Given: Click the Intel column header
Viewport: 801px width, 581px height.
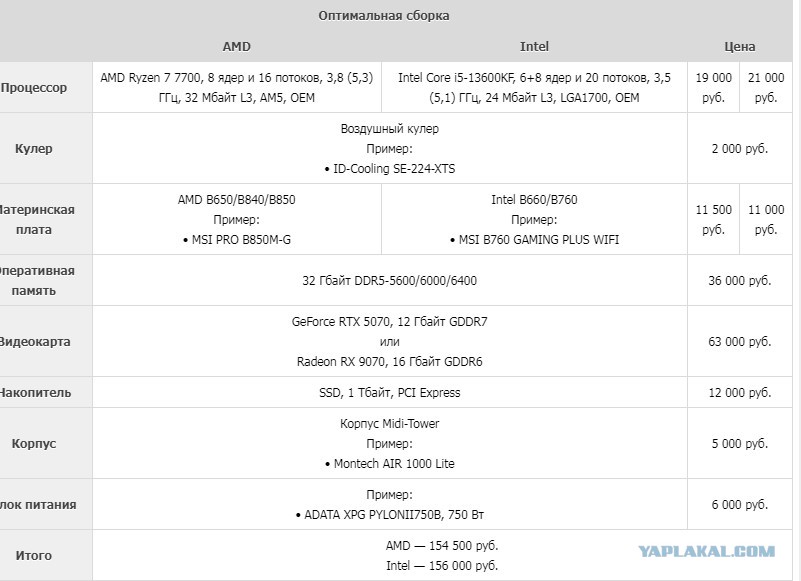Looking at the screenshot, I should pyautogui.click(x=534, y=47).
